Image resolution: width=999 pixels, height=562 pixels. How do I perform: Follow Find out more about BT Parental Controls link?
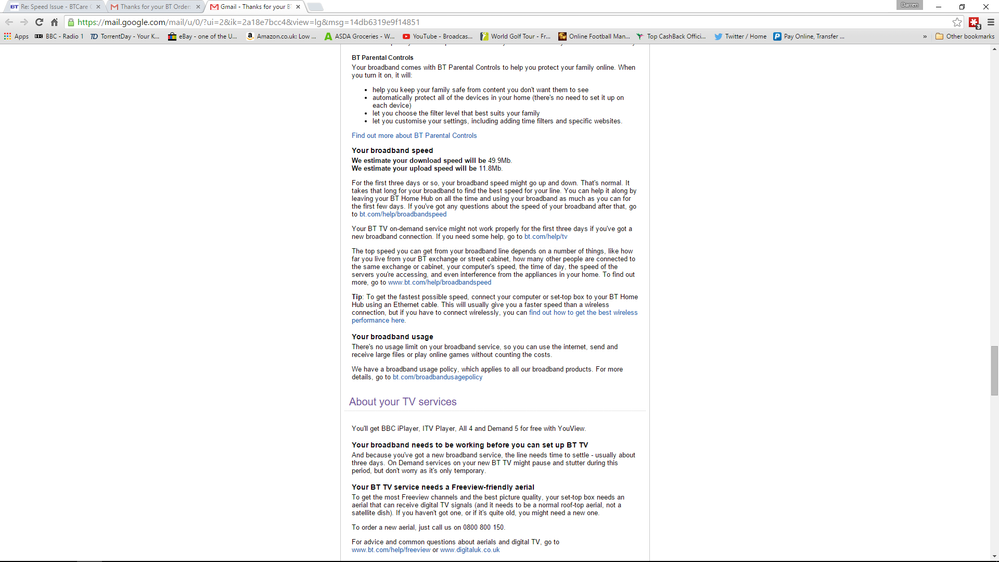414,136
